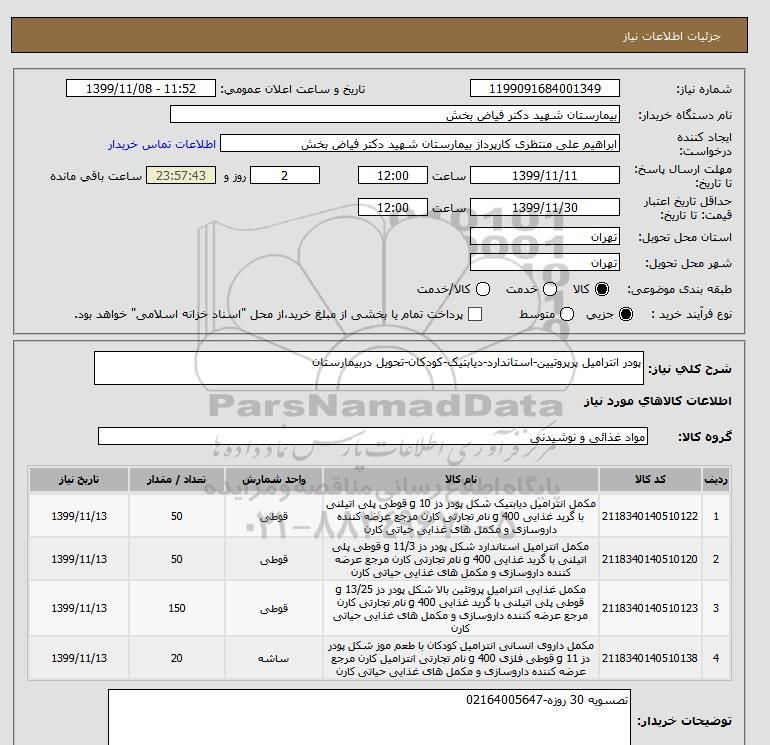The image size is (770, 745).
Task: Select product code 2118340140510120
Action: 650,559
